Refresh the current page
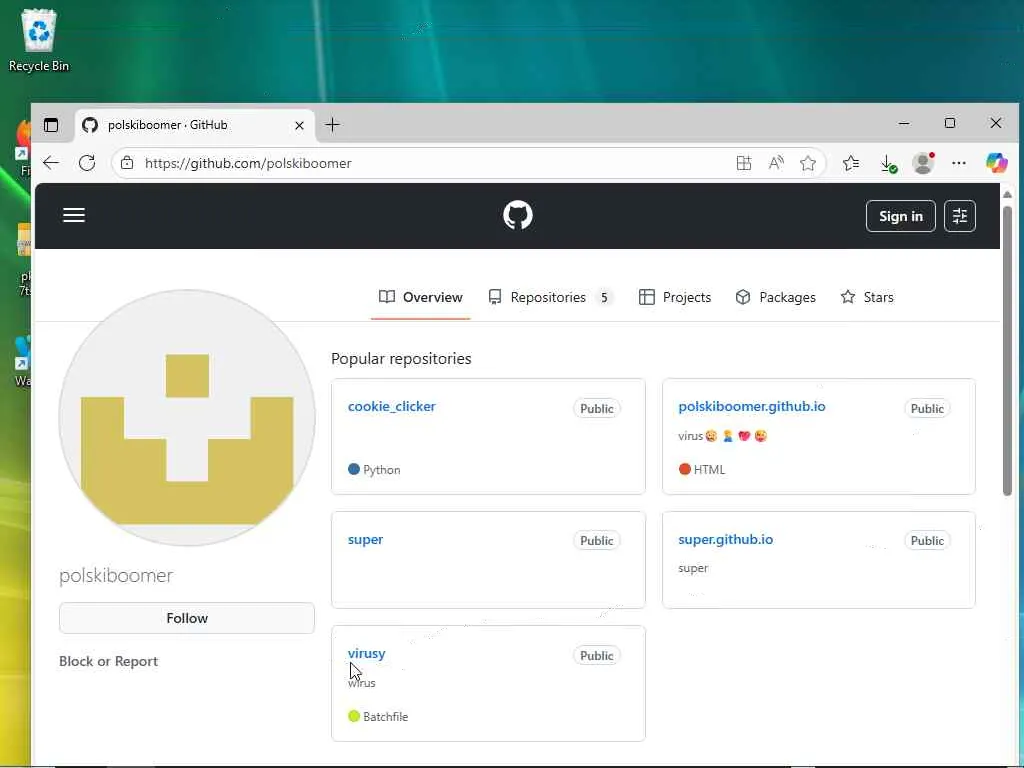The height and width of the screenshot is (768, 1024). tap(87, 163)
